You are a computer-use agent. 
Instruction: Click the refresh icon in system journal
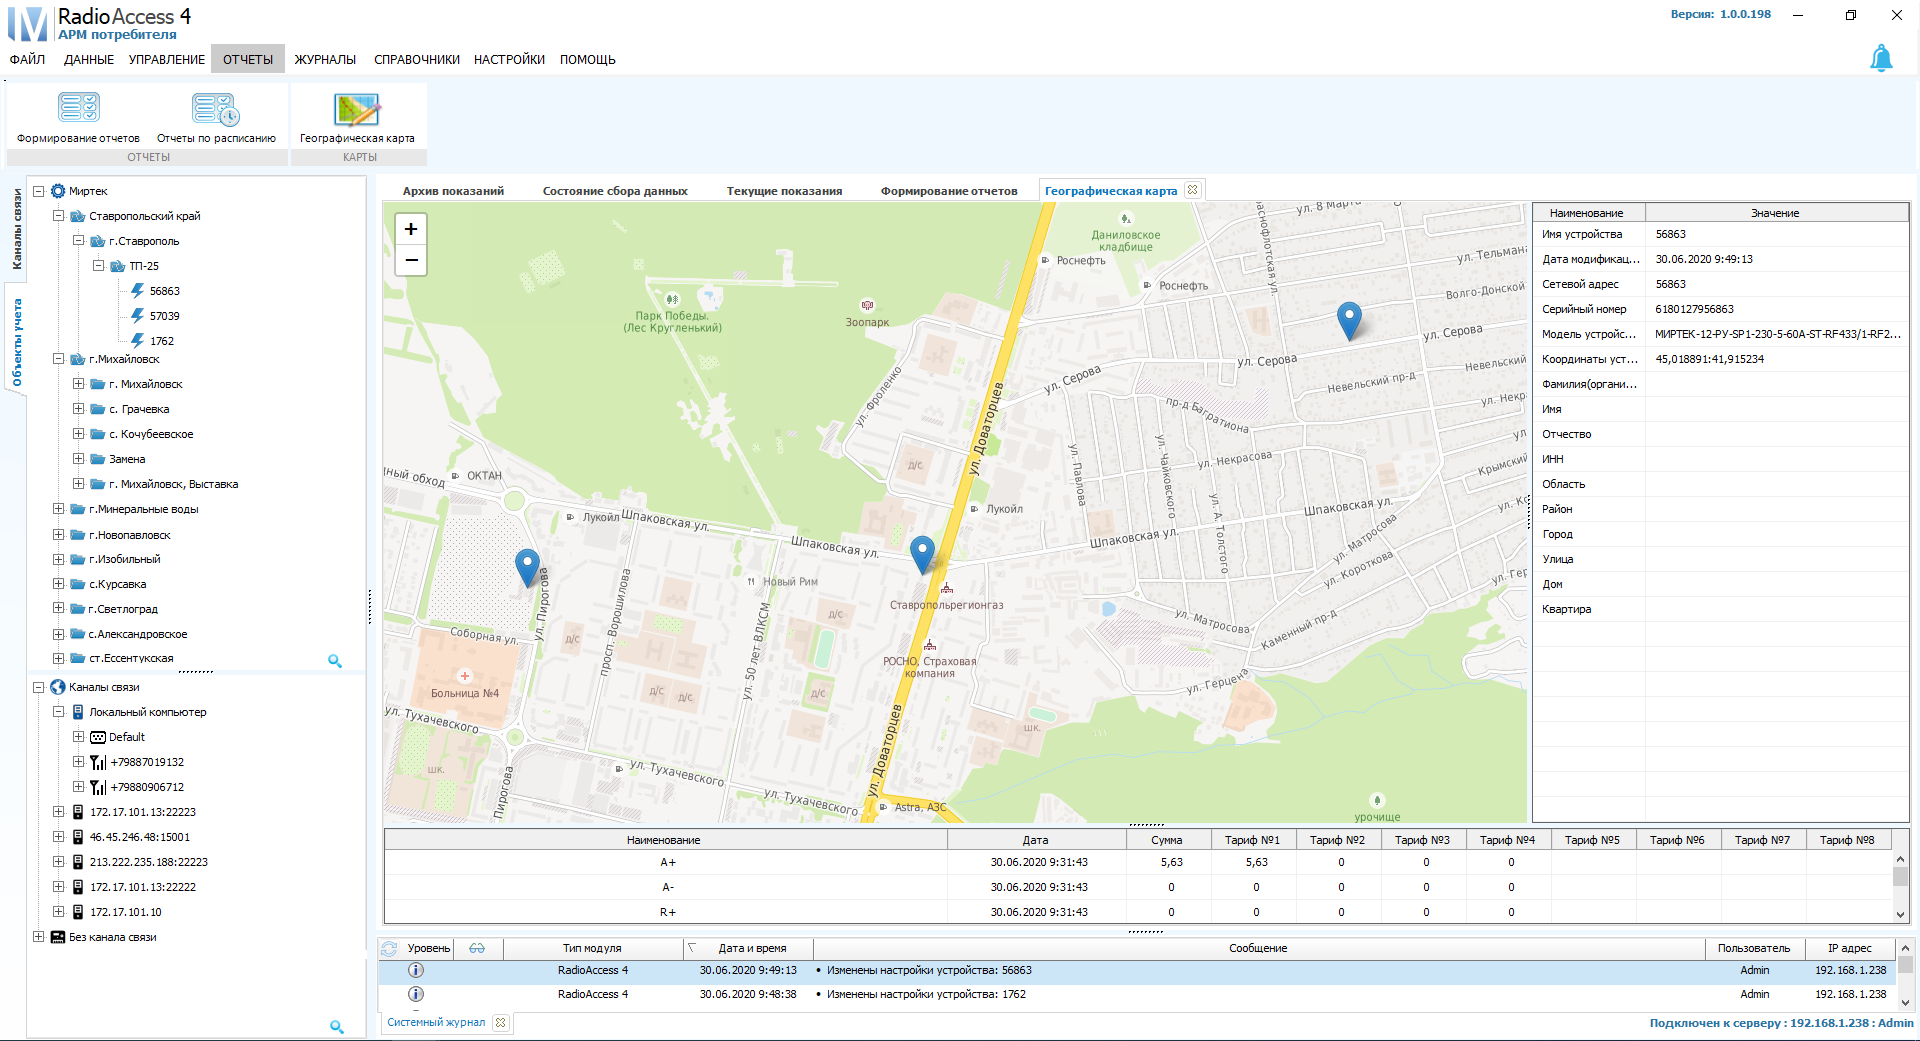389,948
